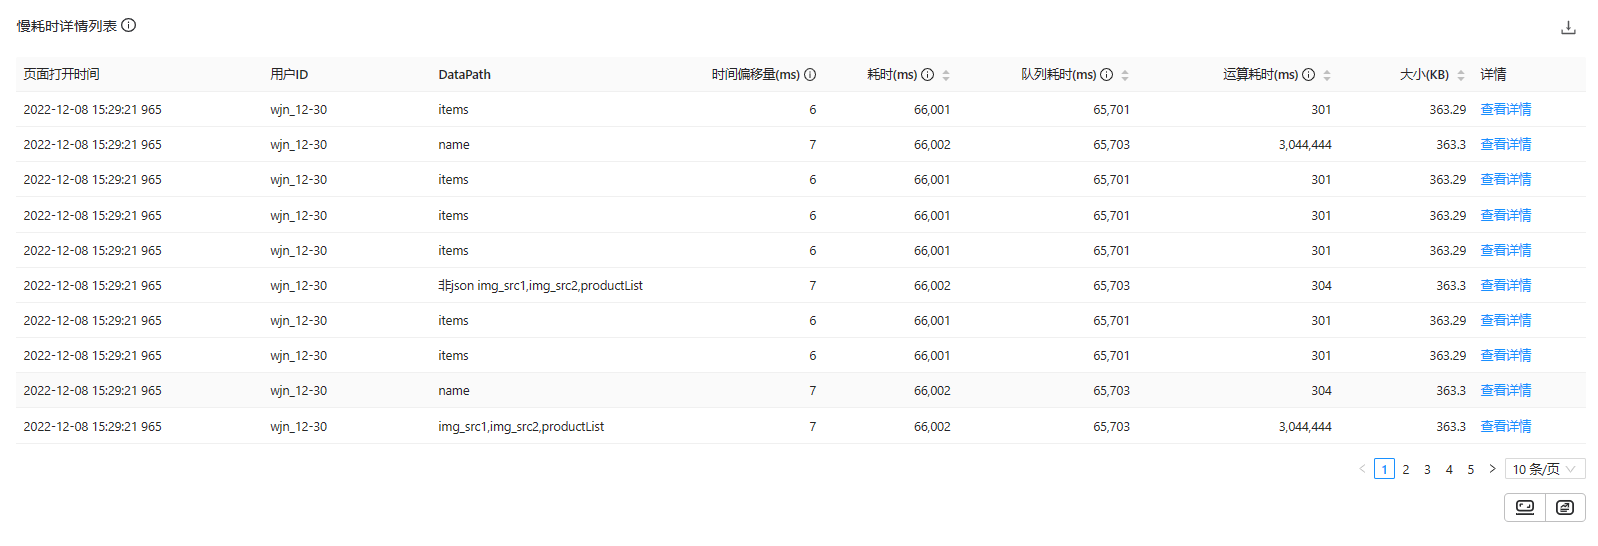
Task: Toggle sorting on the 耗时(ms) column
Action: [x=946, y=75]
